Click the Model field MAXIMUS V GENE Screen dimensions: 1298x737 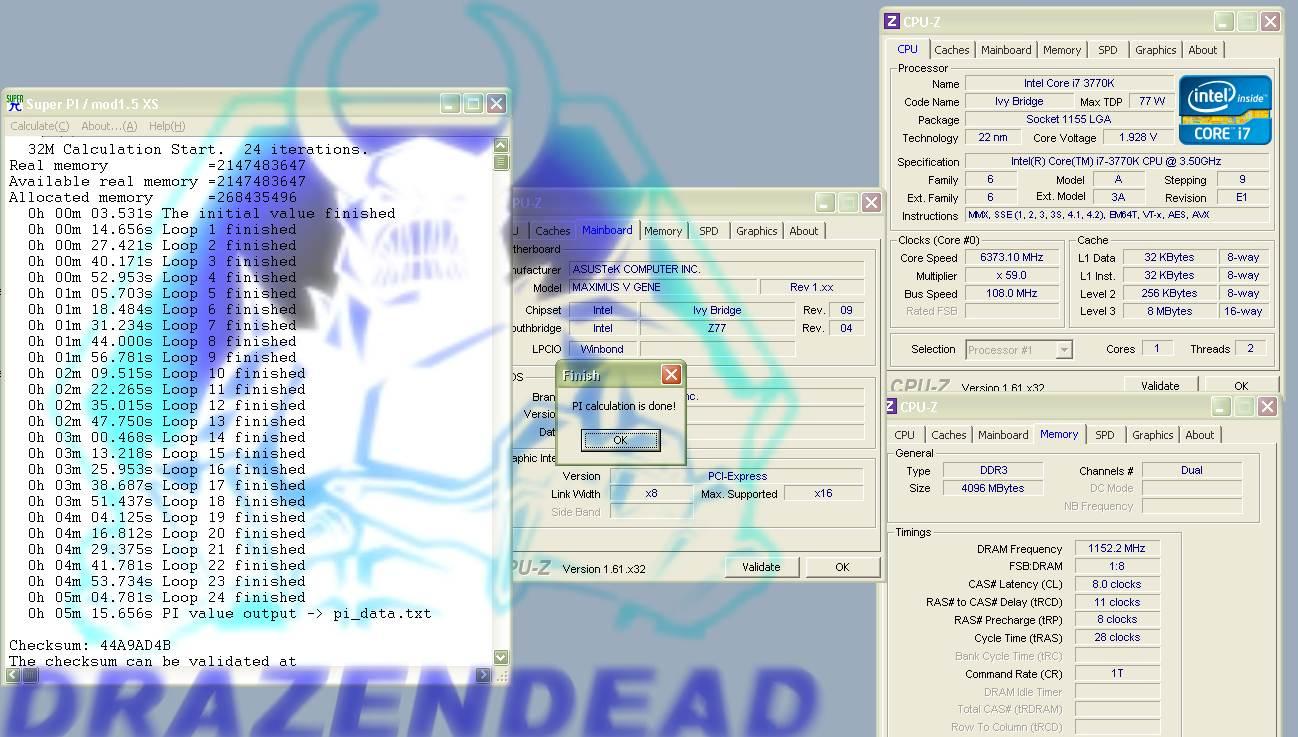point(663,287)
